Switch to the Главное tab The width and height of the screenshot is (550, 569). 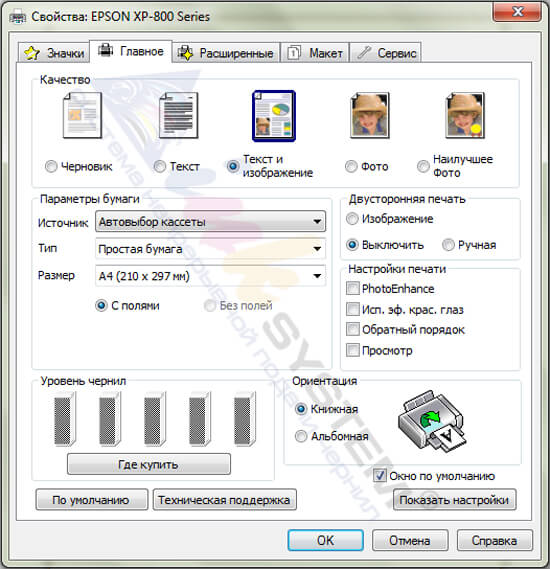131,51
